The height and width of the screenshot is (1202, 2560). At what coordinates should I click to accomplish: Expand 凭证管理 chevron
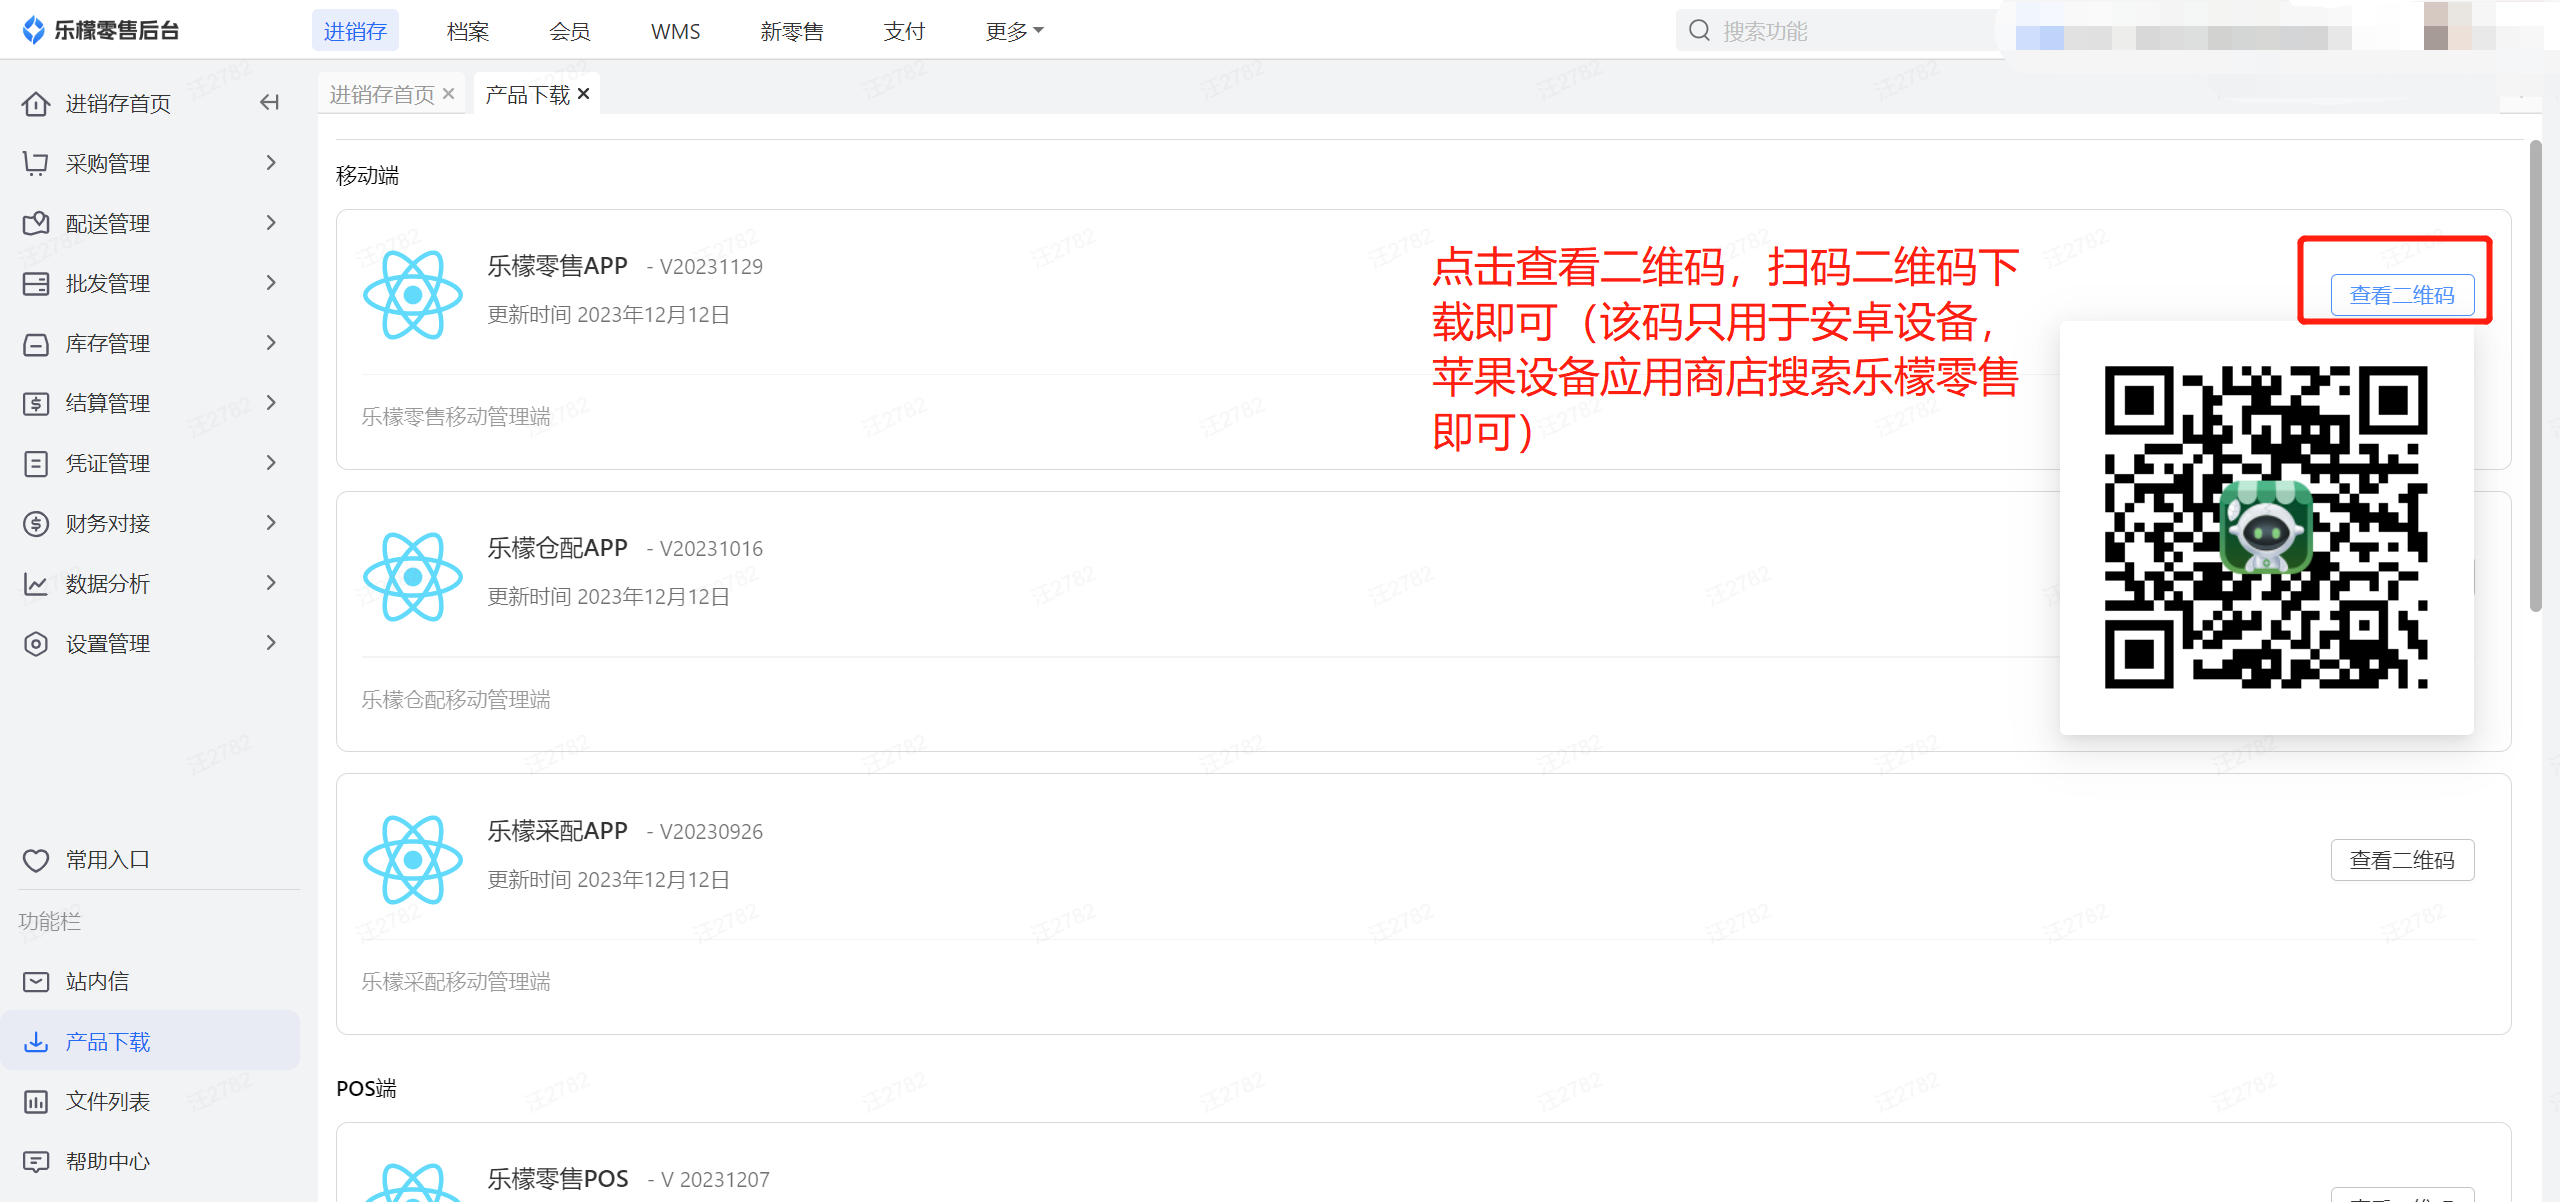271,462
